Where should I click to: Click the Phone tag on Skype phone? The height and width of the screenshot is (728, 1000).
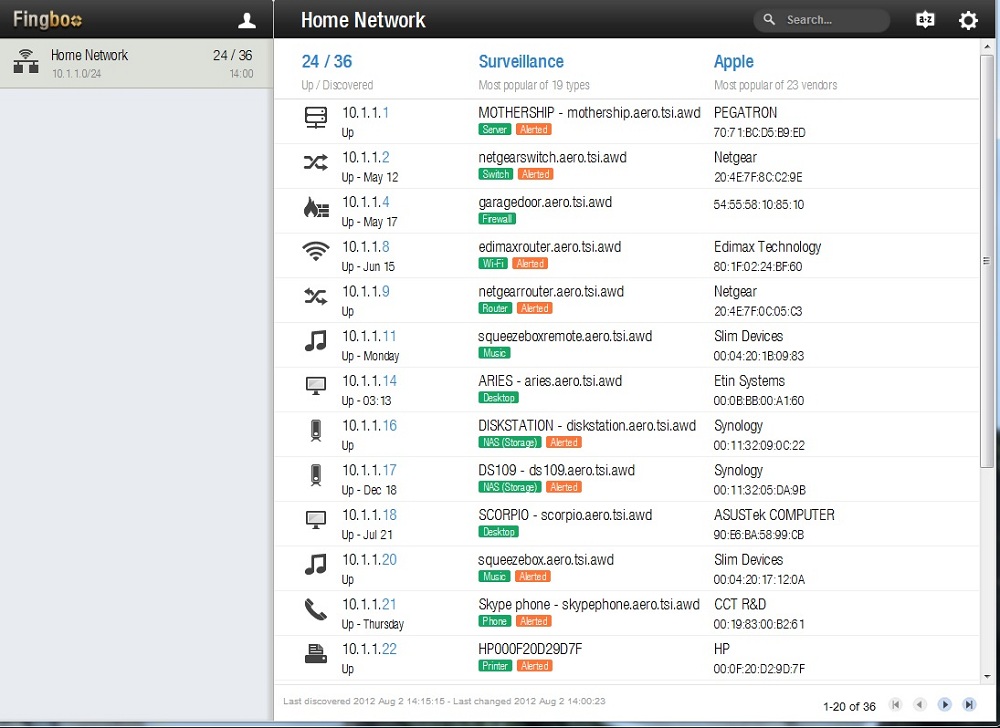(494, 621)
